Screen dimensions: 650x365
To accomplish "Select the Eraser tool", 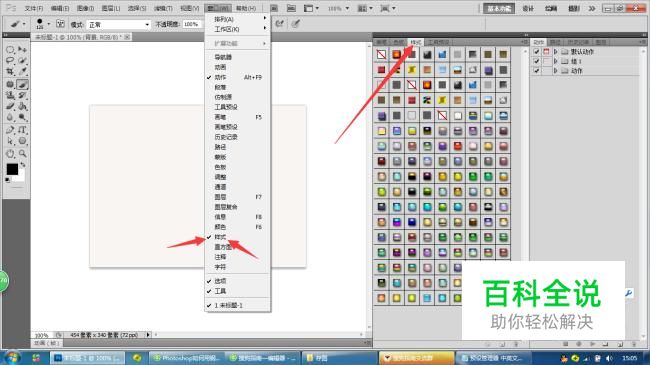I will [10, 107].
